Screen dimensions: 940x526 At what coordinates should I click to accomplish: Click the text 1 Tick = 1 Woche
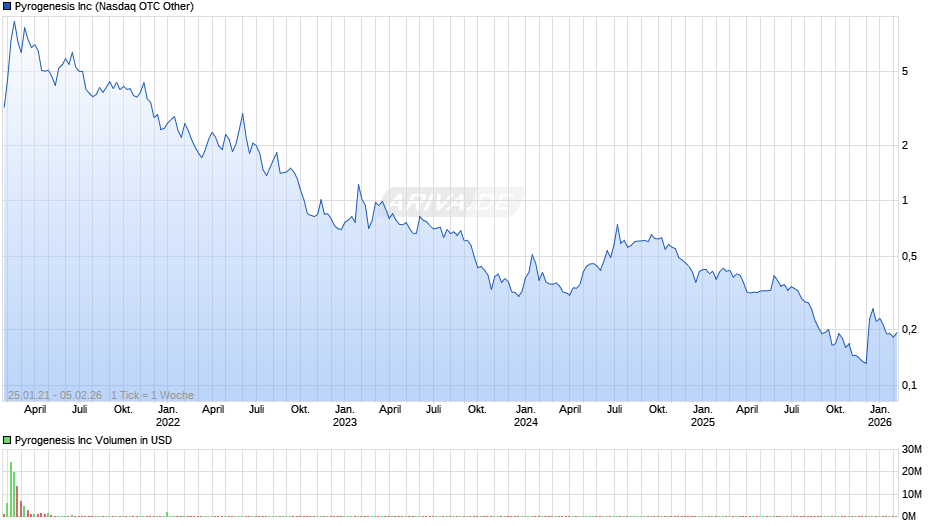click(x=152, y=395)
